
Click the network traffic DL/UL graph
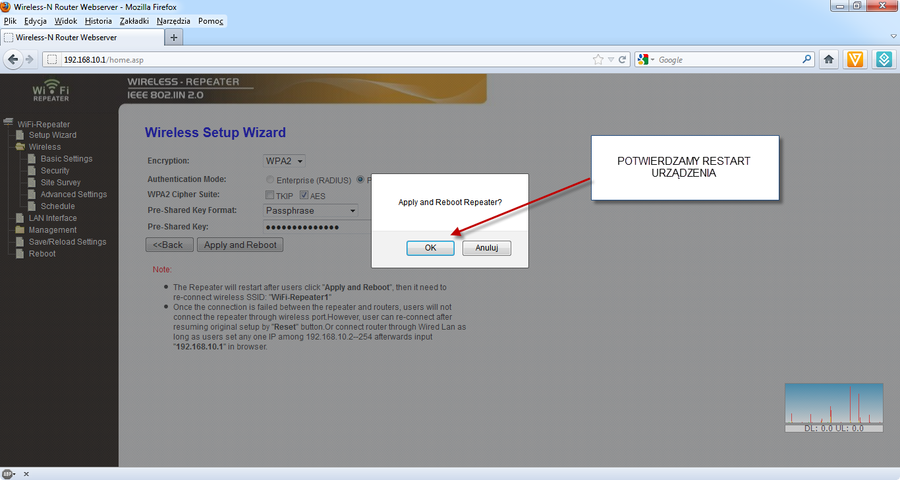(x=833, y=408)
